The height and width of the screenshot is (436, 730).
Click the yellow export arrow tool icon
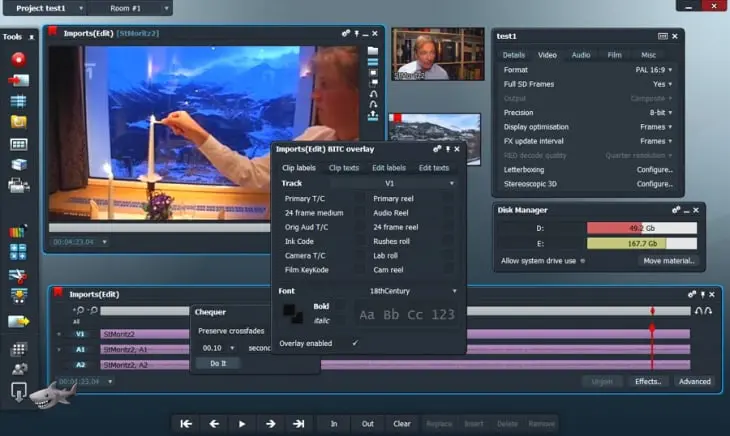pos(18,322)
